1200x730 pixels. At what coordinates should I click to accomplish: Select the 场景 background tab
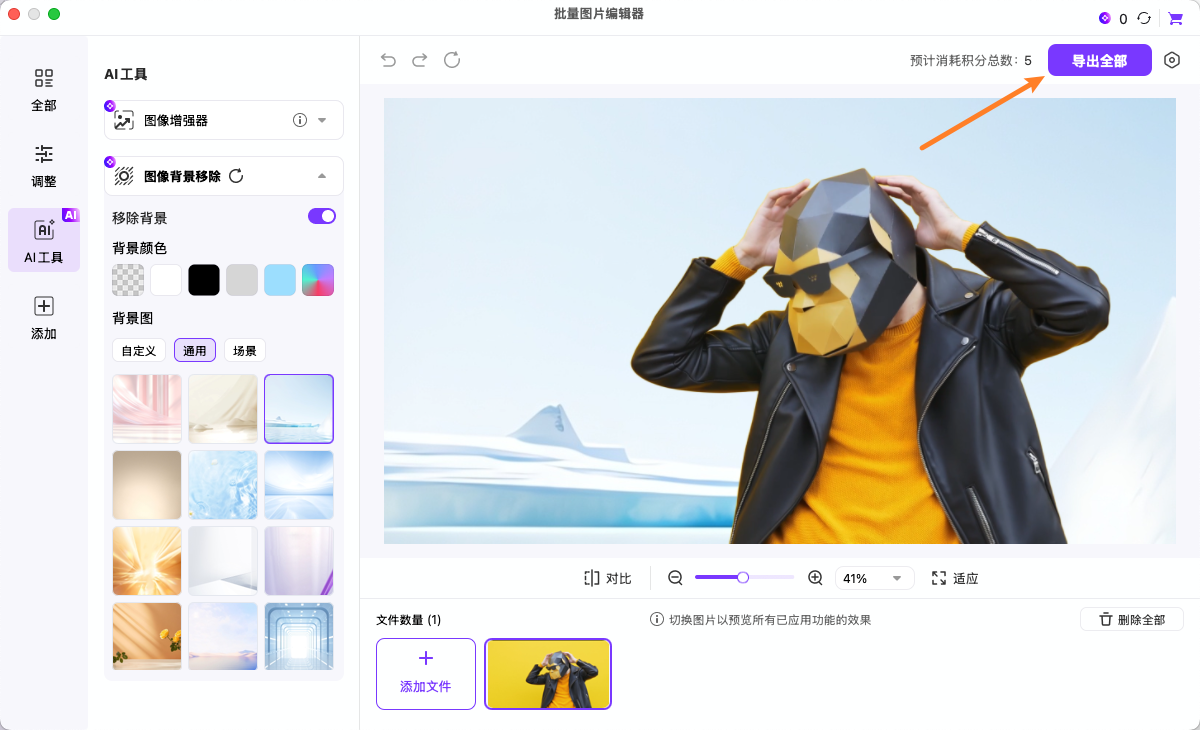click(x=245, y=351)
